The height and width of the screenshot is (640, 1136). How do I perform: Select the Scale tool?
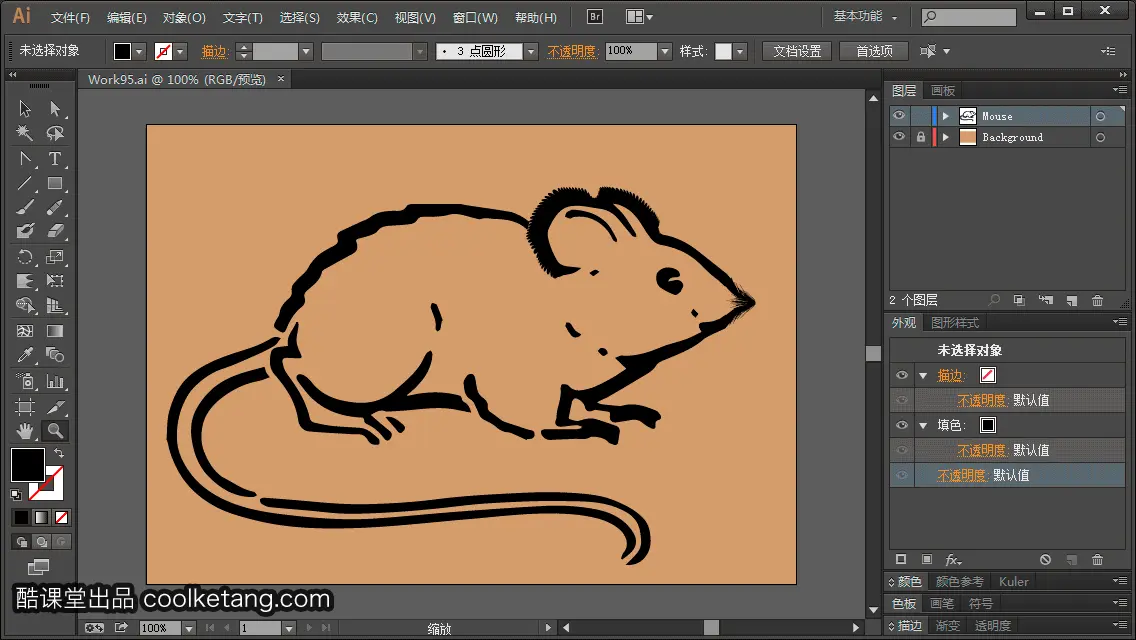point(55,257)
